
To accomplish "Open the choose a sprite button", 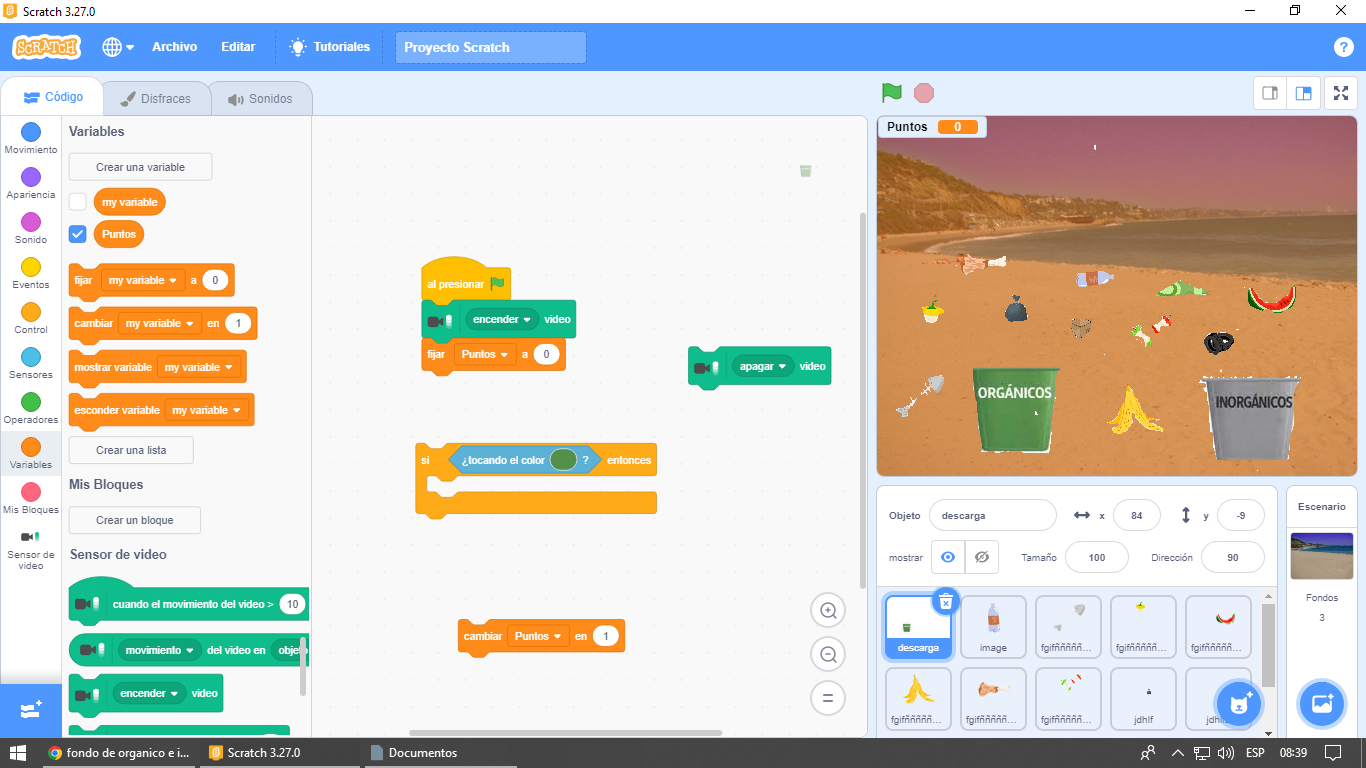I will click(1238, 704).
